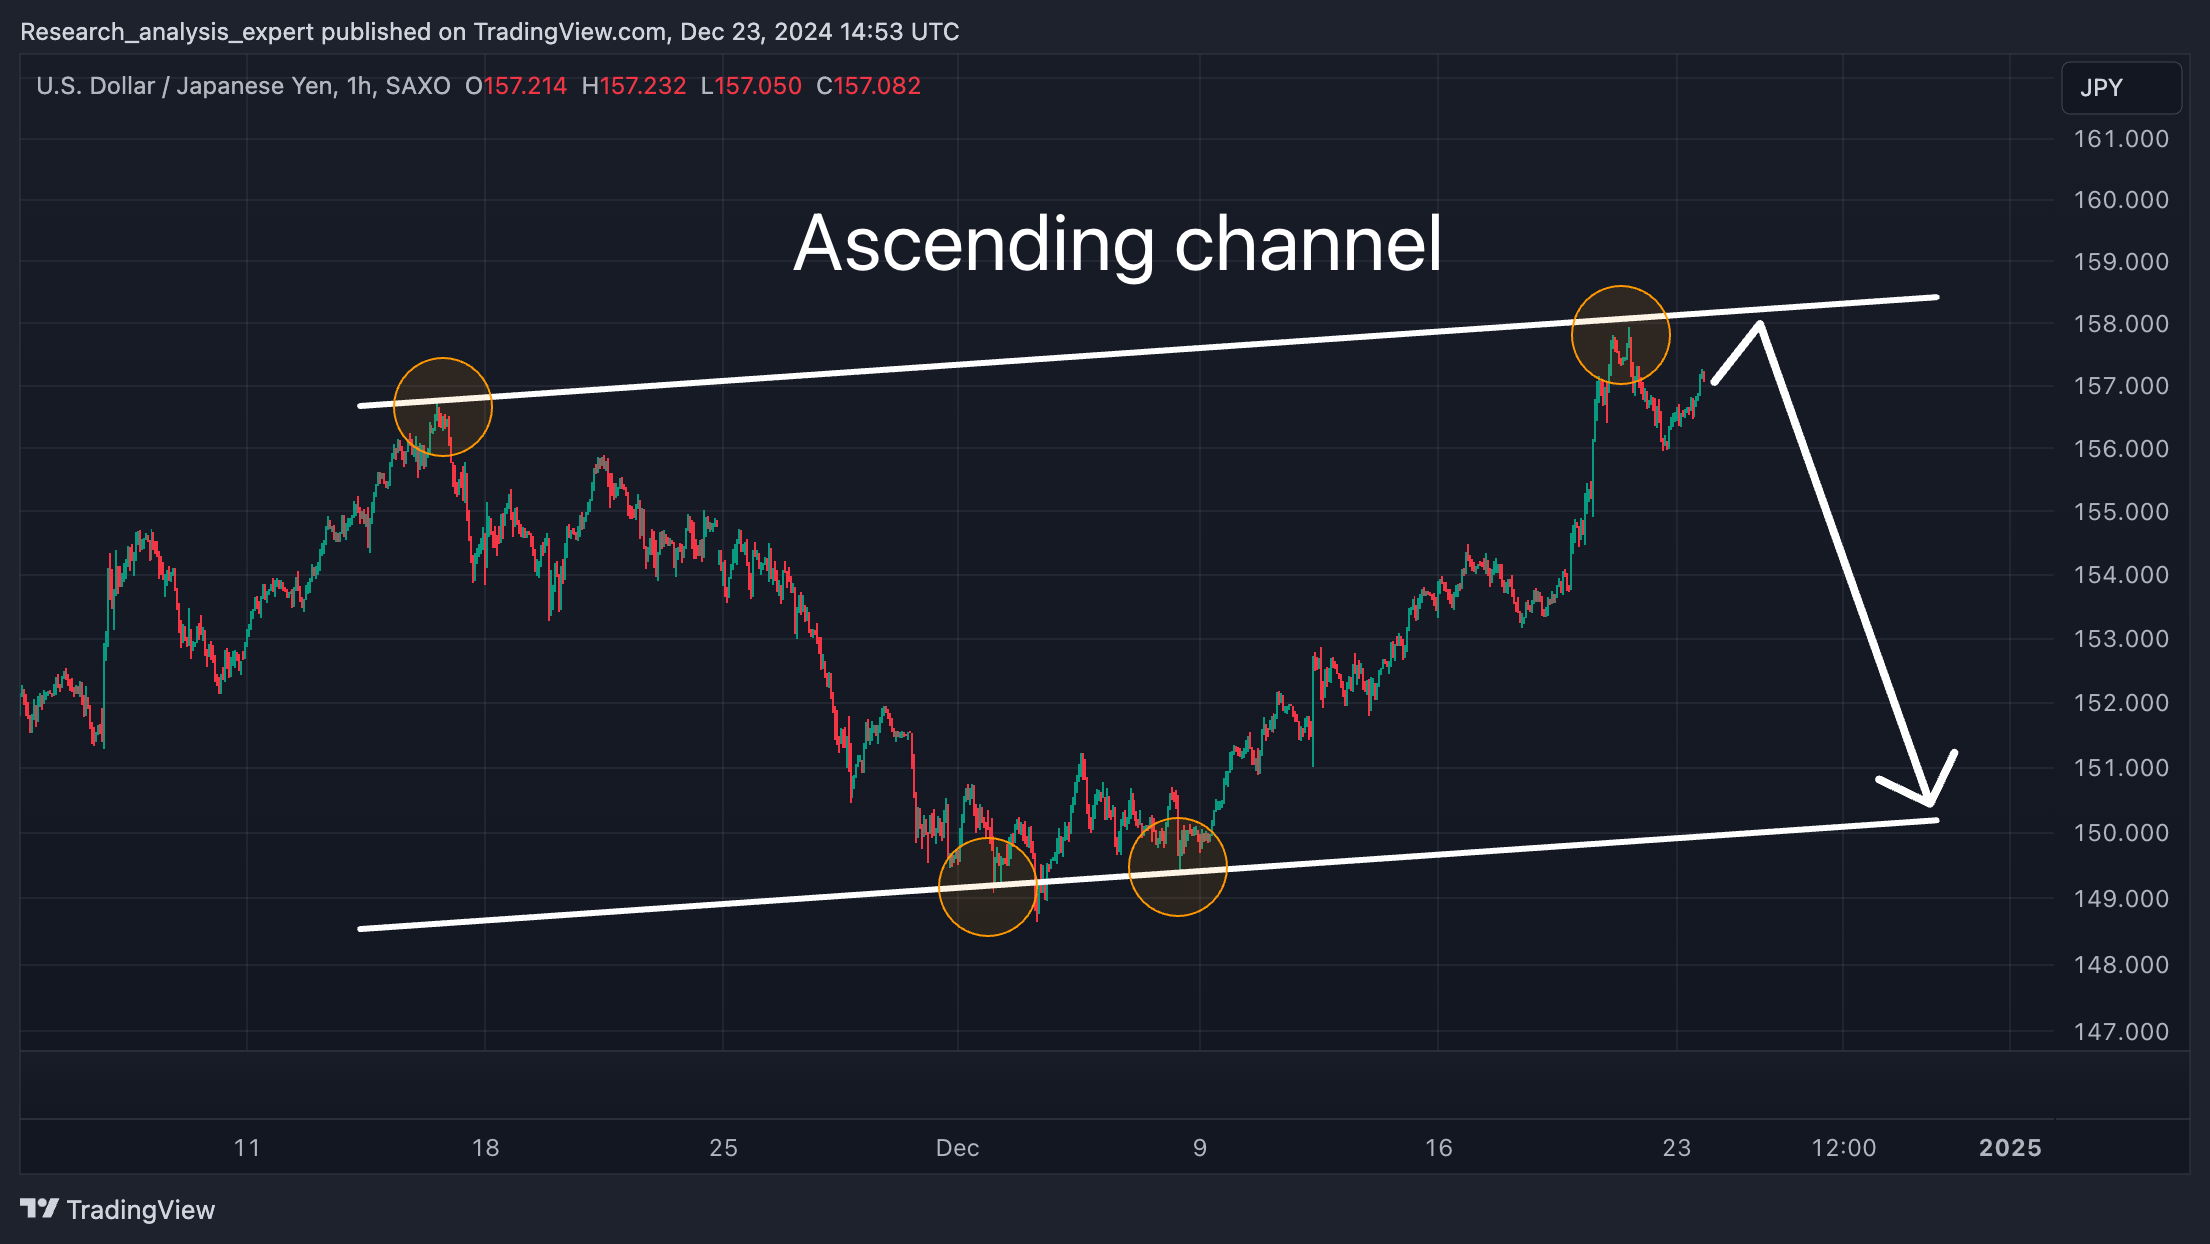Click the 150.000 price axis label
This screenshot has width=2210, height=1244.
(2121, 833)
